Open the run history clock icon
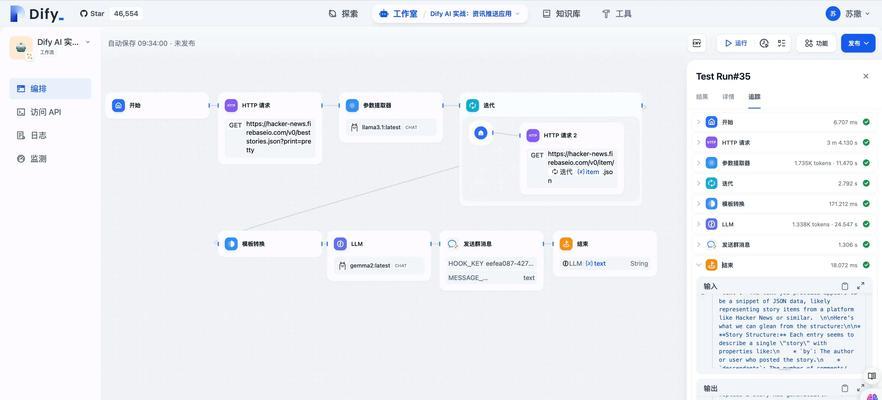 coord(764,43)
